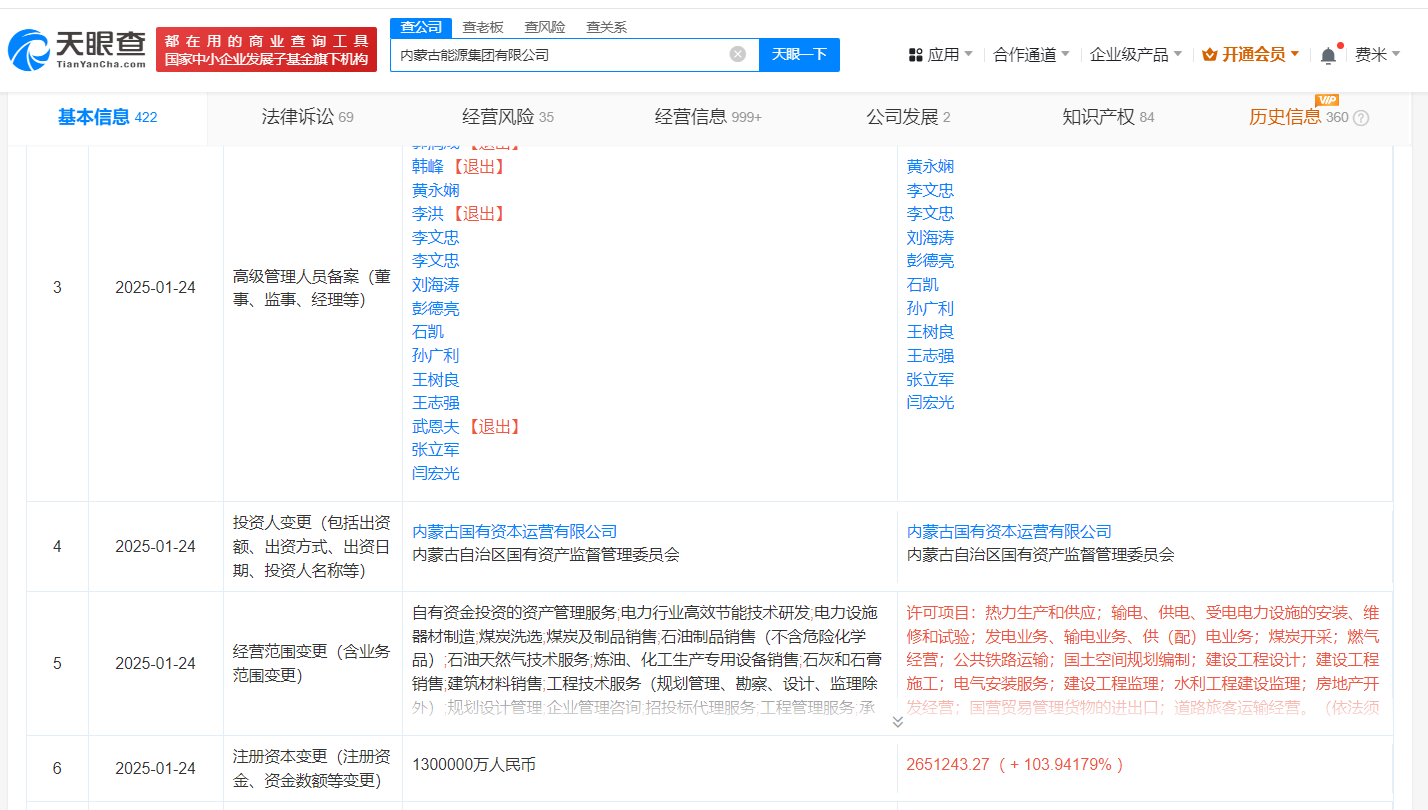Open the notification bell icon
Image resolution: width=1428 pixels, height=810 pixels.
(1328, 56)
